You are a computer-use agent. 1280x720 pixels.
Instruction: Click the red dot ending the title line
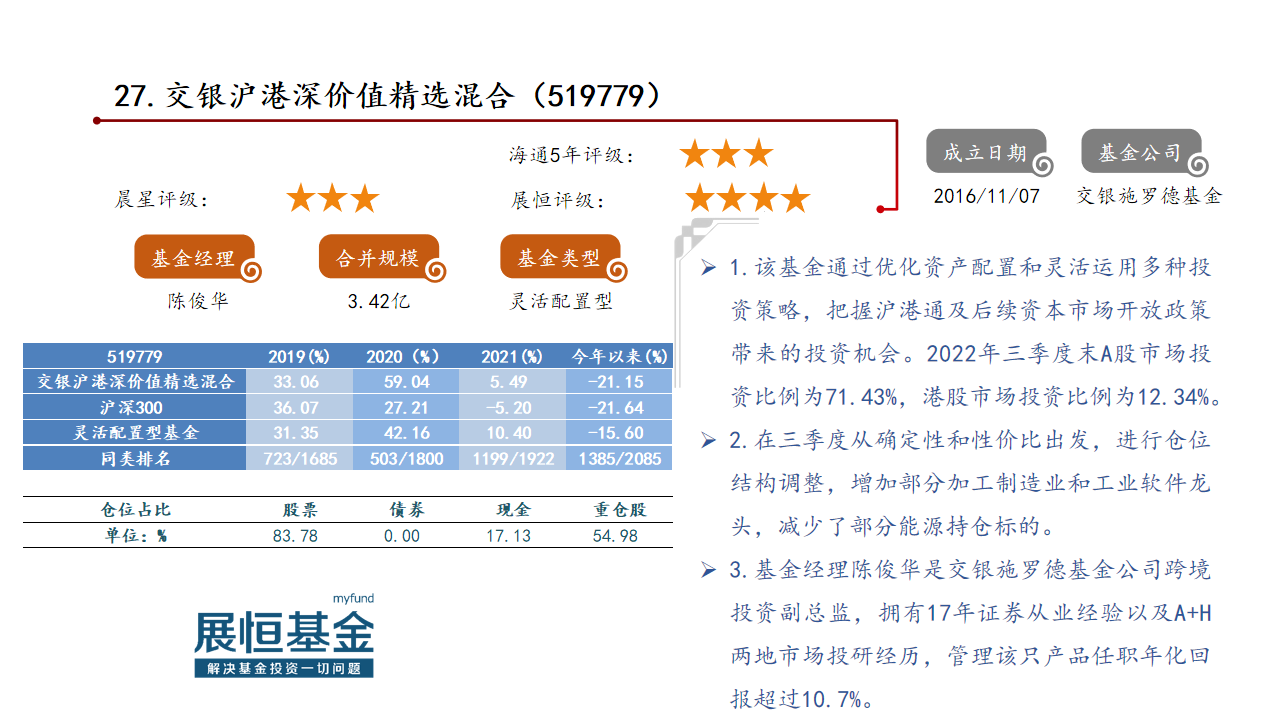point(881,208)
